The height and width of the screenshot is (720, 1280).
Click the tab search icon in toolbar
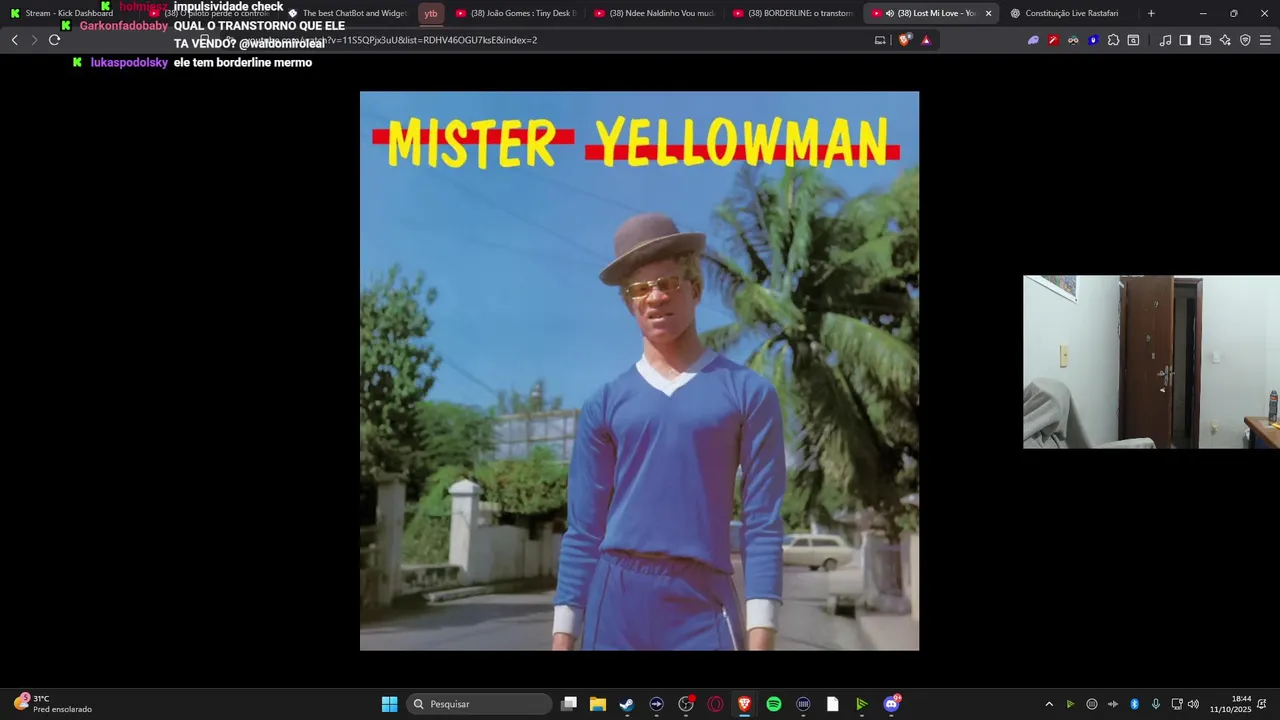[1133, 40]
